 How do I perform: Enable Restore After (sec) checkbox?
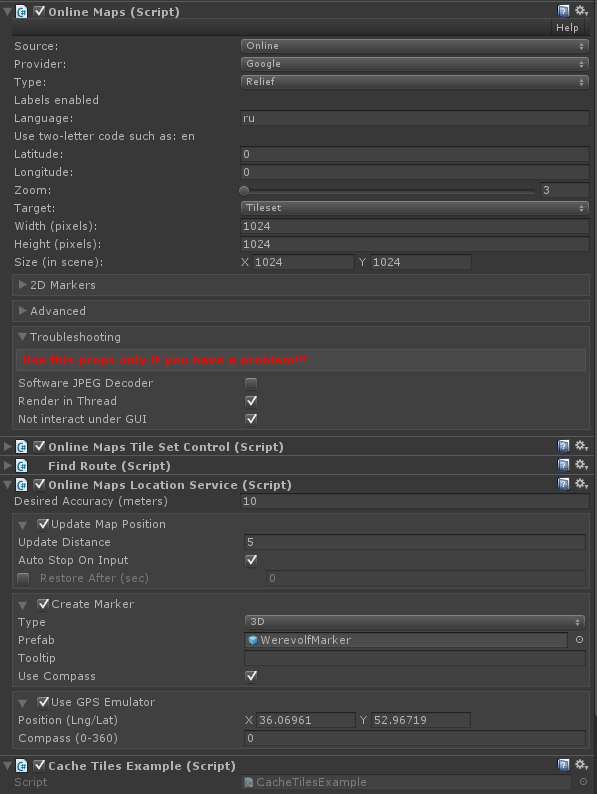(23, 578)
